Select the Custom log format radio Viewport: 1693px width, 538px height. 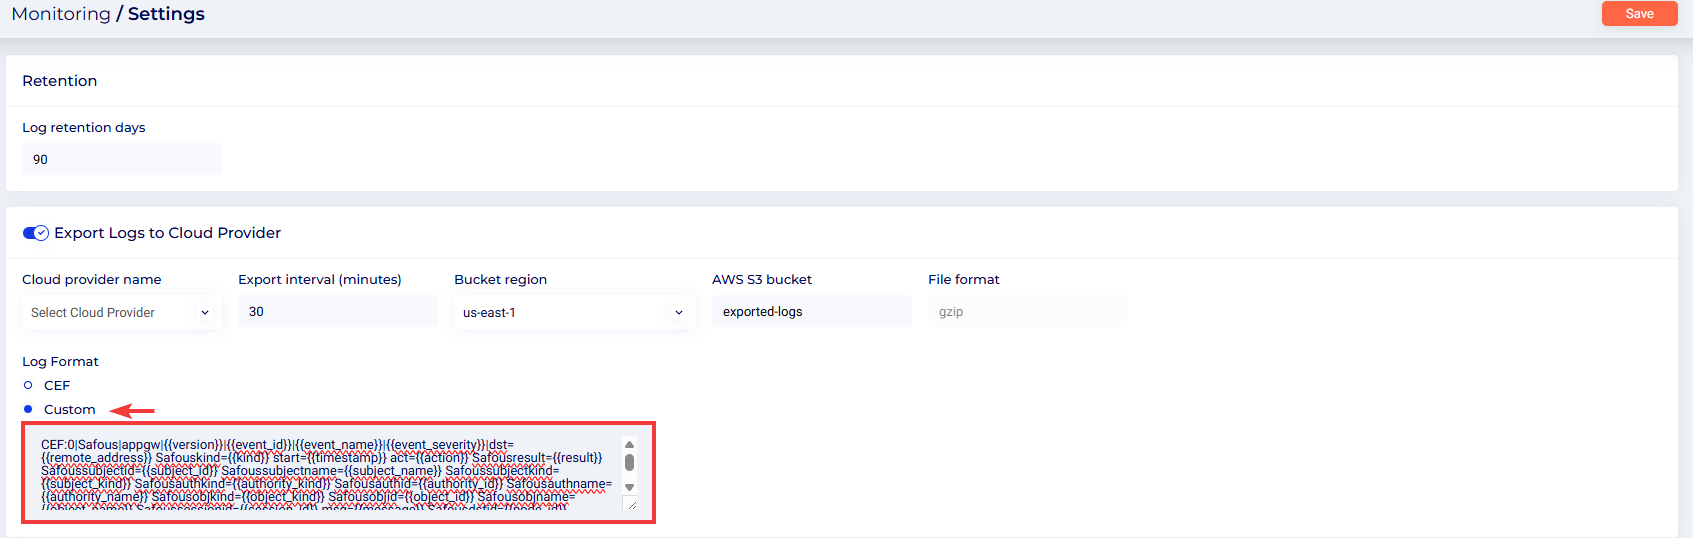[28, 409]
